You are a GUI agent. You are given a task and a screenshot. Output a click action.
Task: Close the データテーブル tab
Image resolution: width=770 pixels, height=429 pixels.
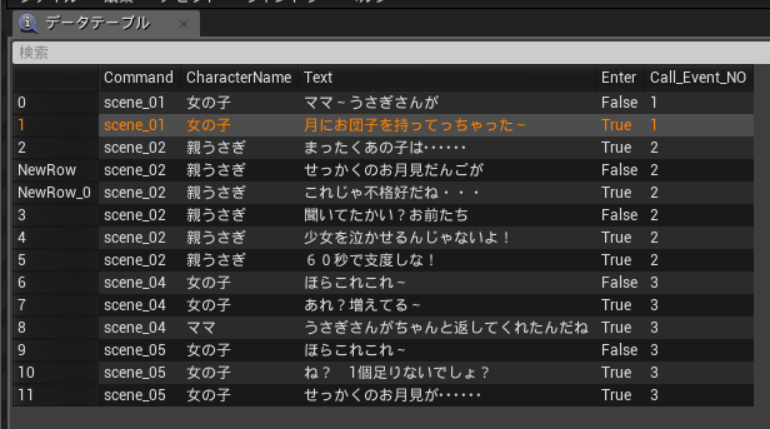click(184, 24)
